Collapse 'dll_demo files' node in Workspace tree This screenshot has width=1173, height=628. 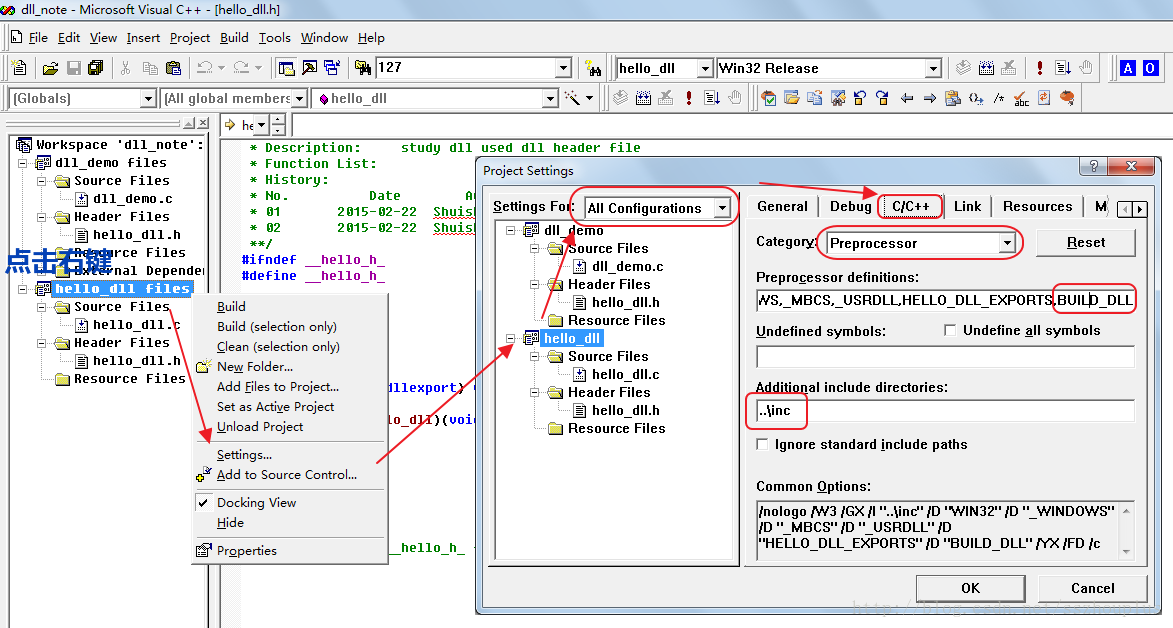[x=22, y=162]
